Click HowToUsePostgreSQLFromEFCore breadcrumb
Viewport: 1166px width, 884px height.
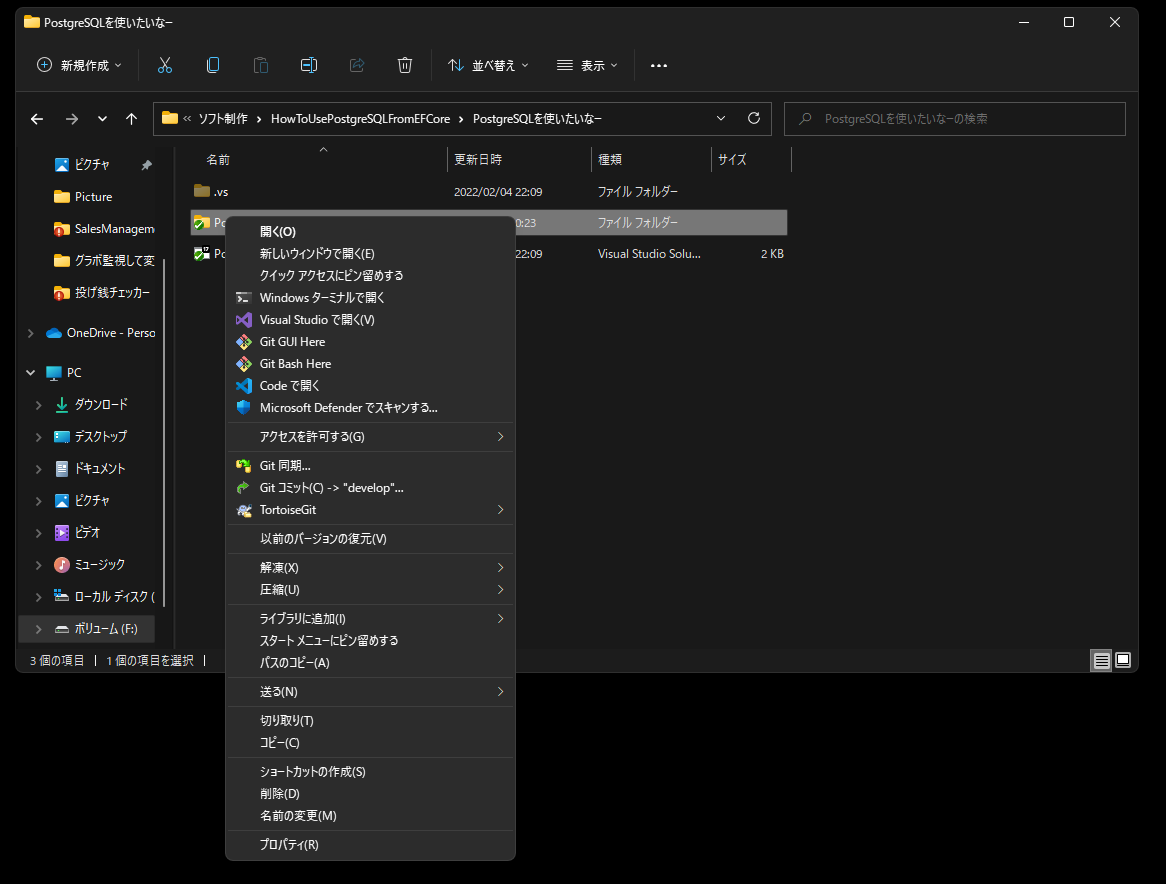tap(361, 119)
